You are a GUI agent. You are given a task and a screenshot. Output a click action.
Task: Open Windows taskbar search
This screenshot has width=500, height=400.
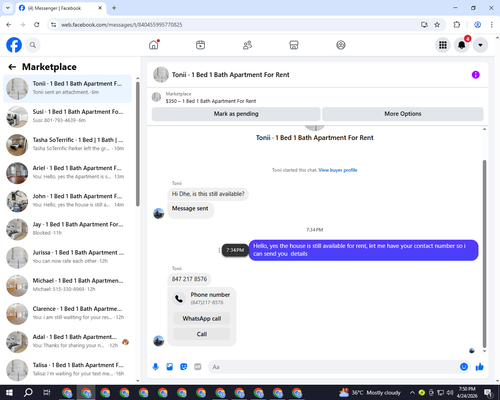click(28, 393)
